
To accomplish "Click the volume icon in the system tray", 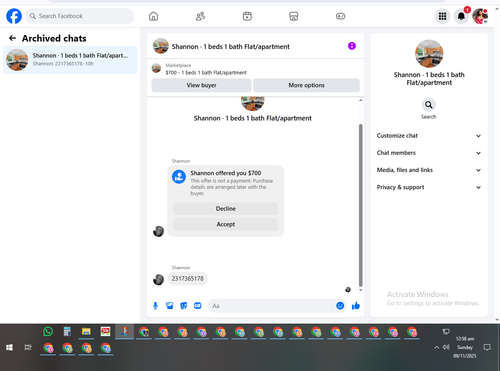I will (x=446, y=347).
